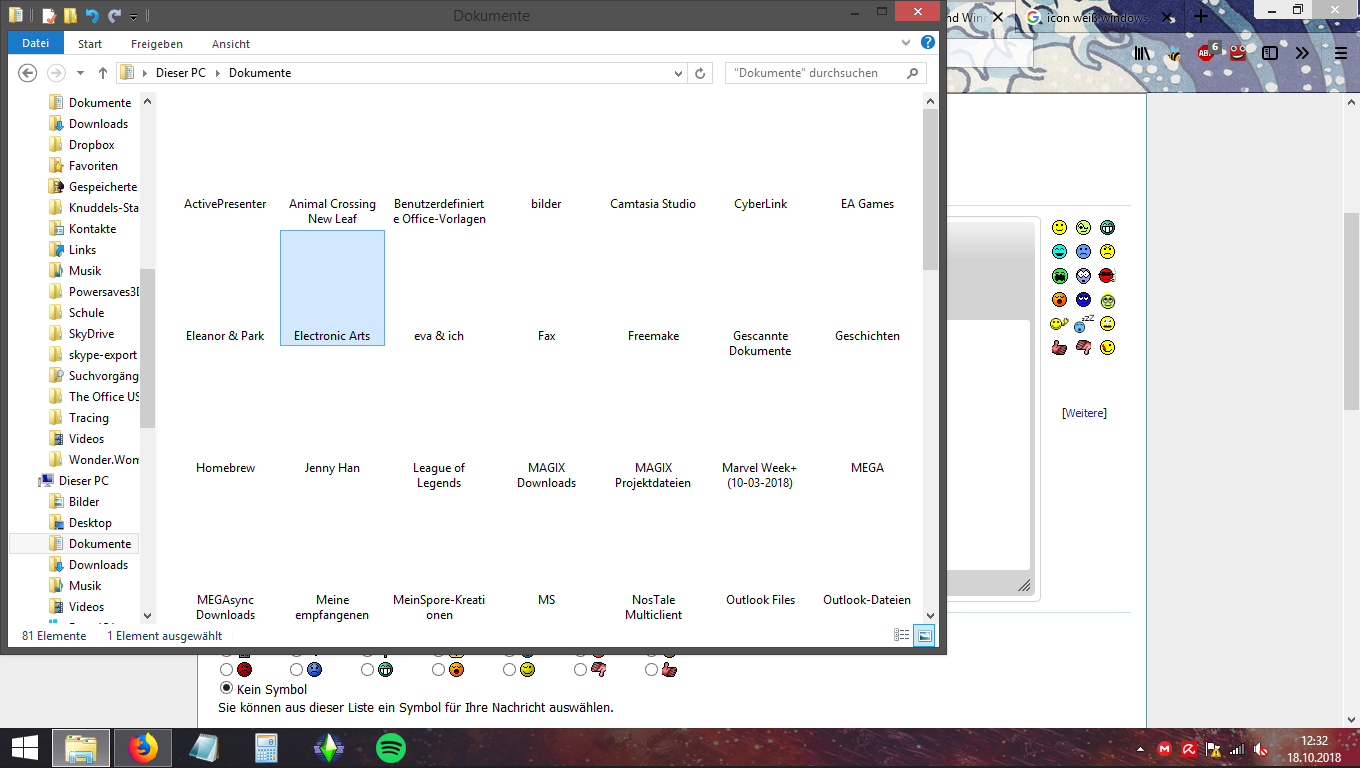
Task: Click the navigation pane scrollbar thumb
Action: (x=148, y=348)
